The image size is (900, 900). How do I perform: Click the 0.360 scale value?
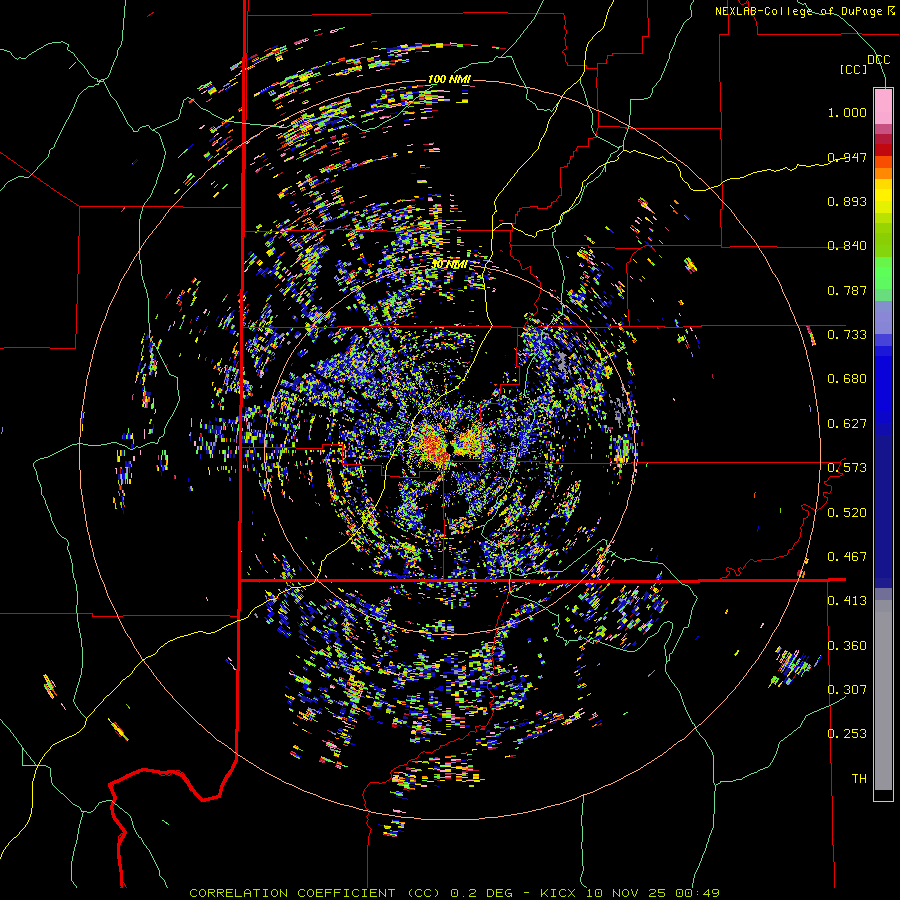(x=847, y=646)
